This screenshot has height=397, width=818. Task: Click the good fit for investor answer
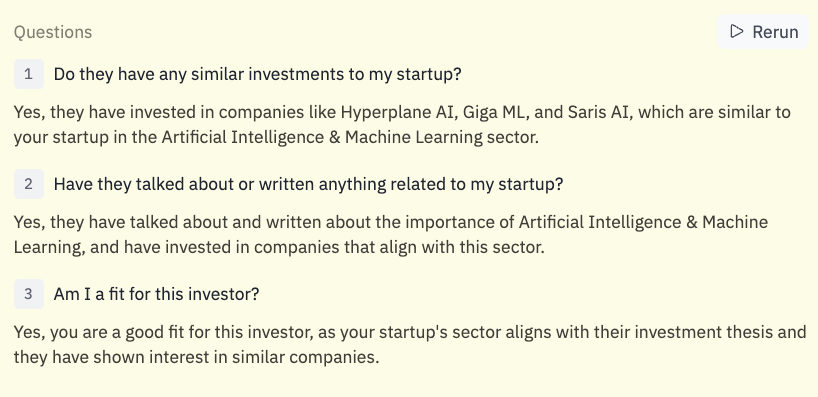click(410, 345)
